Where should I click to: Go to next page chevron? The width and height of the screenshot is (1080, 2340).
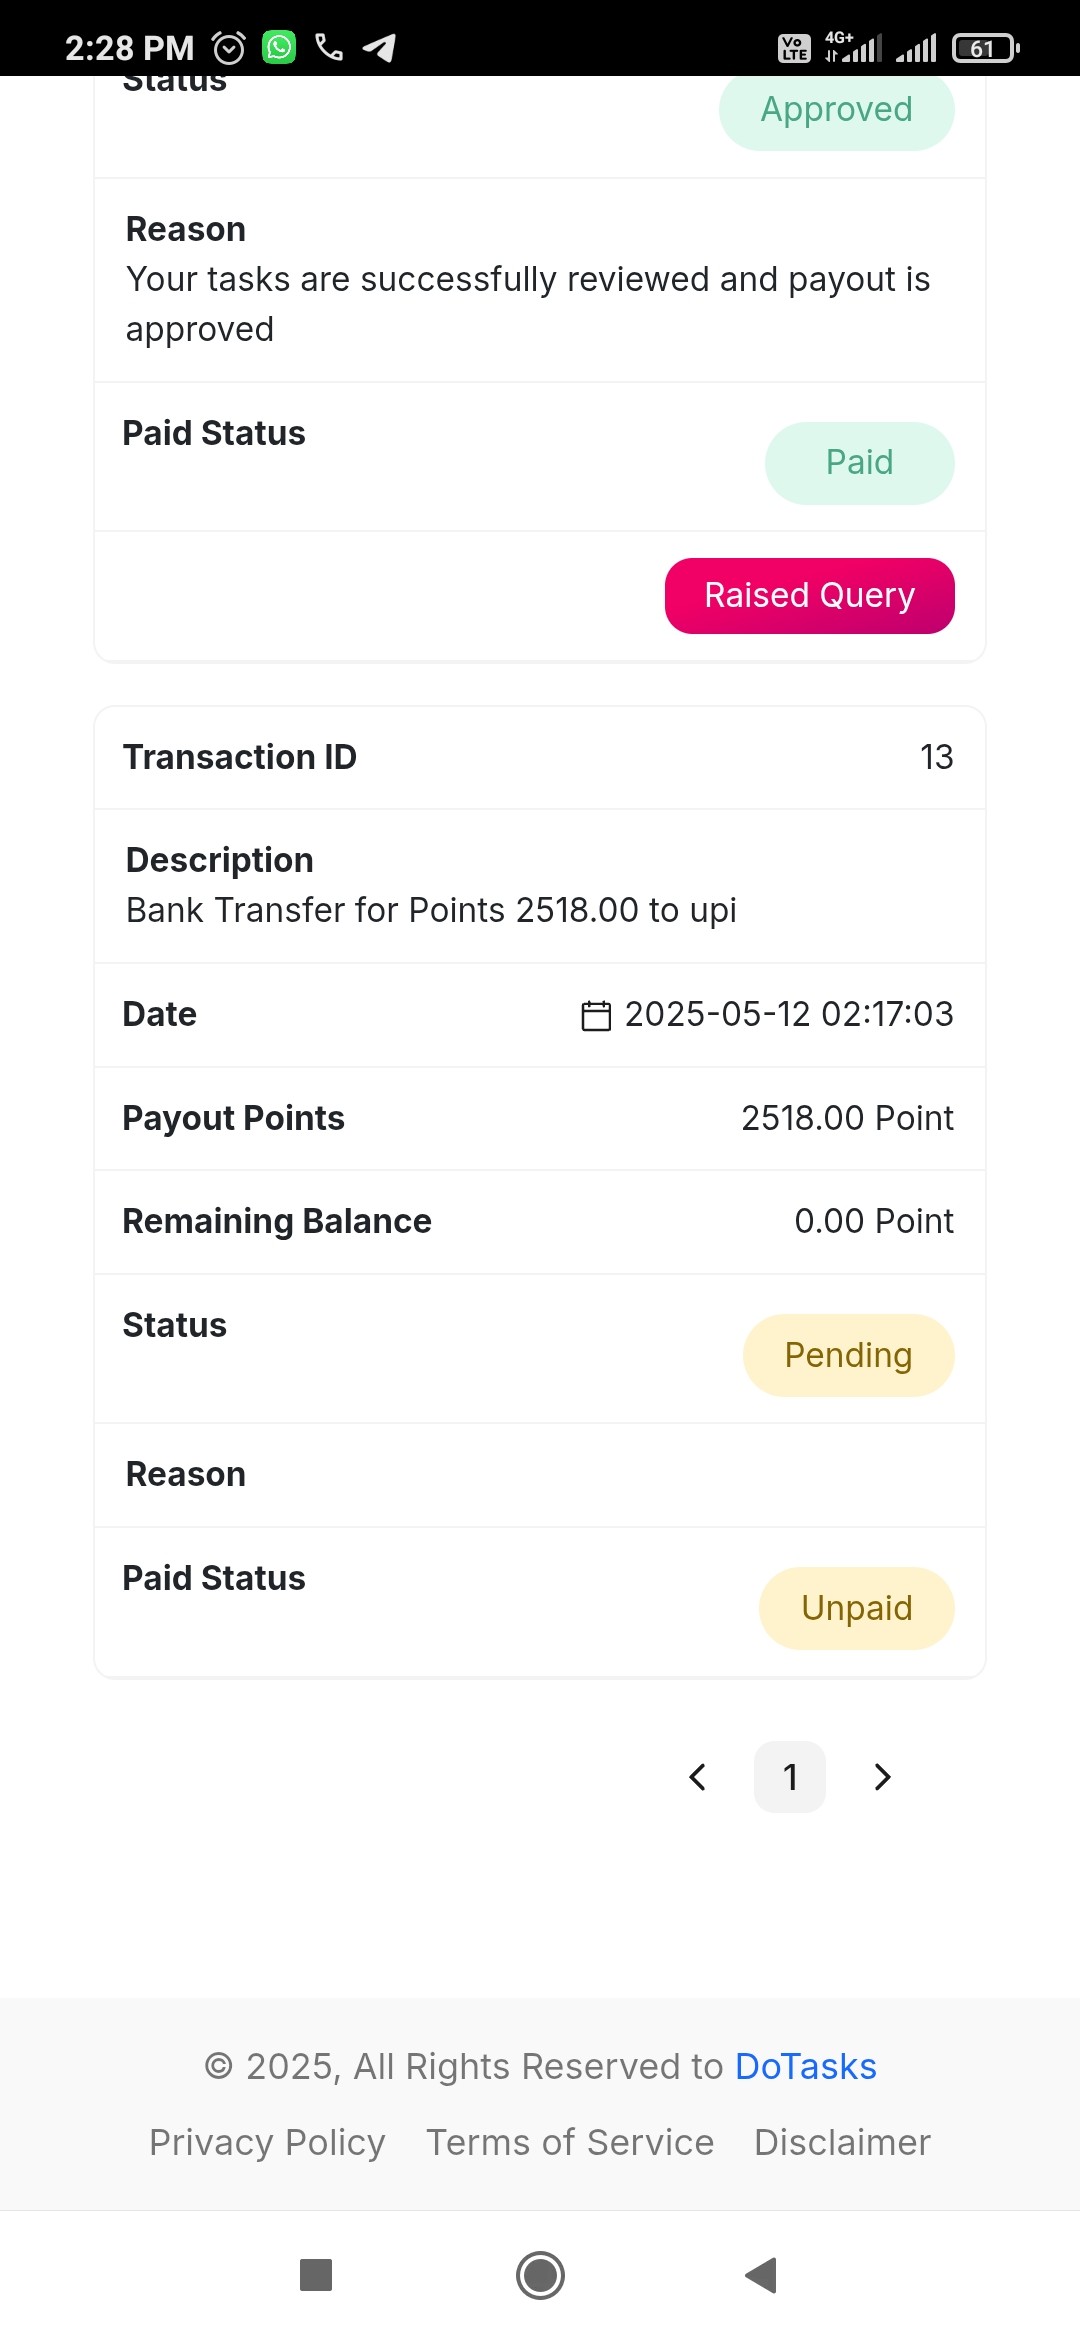pyautogui.click(x=882, y=1777)
